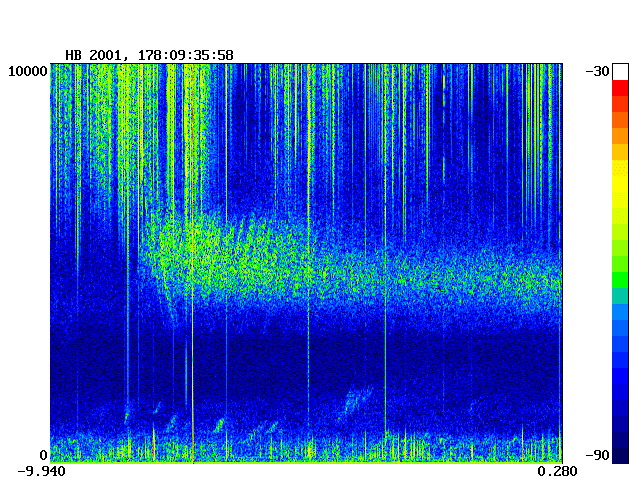
Task: Click the orange spike near bottom right corner
Action: coord(521,440)
